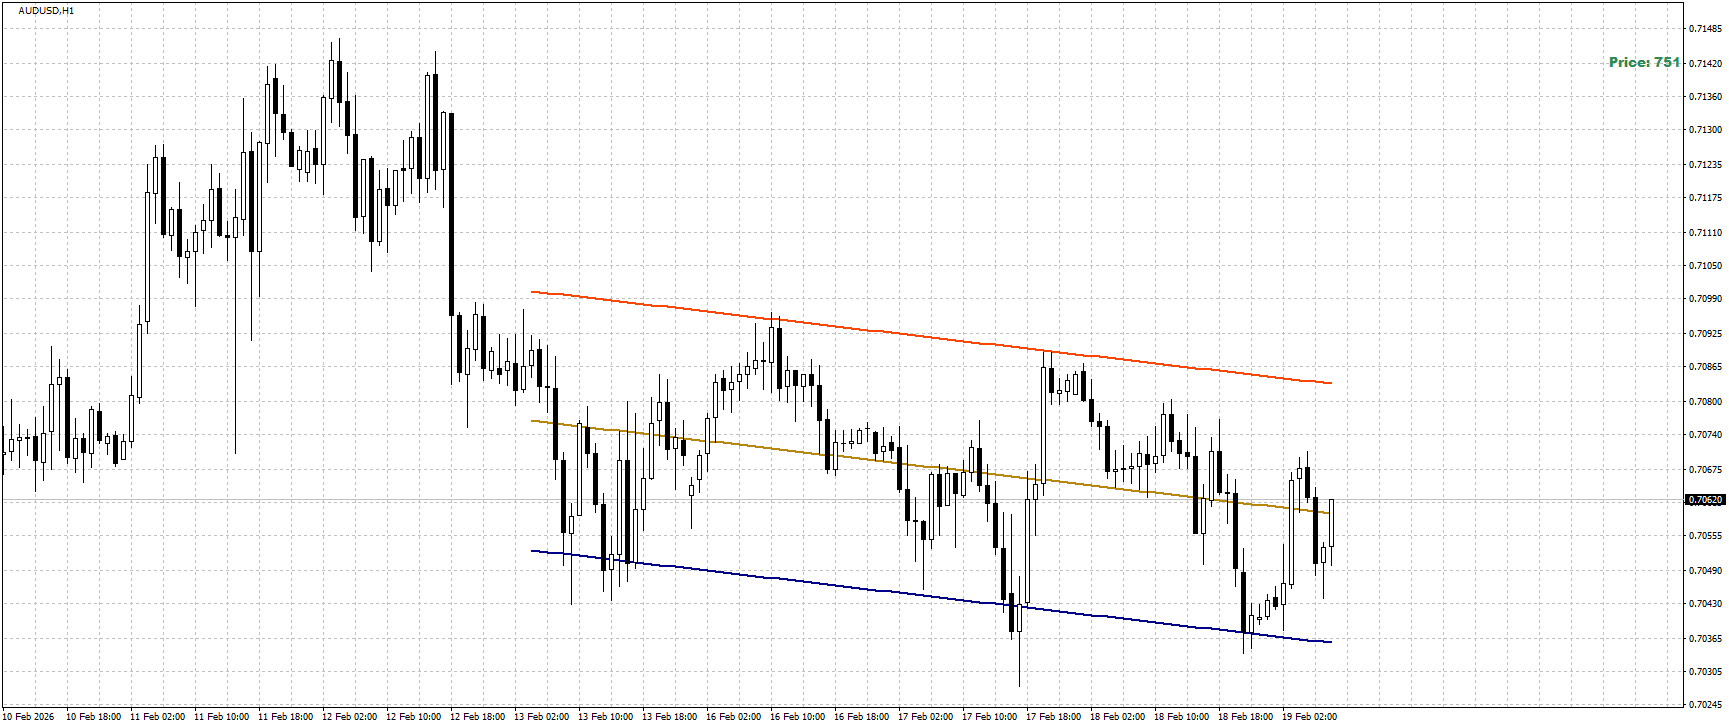Click the current price marker 0.70620
The width and height of the screenshot is (1729, 728).
pos(1705,500)
